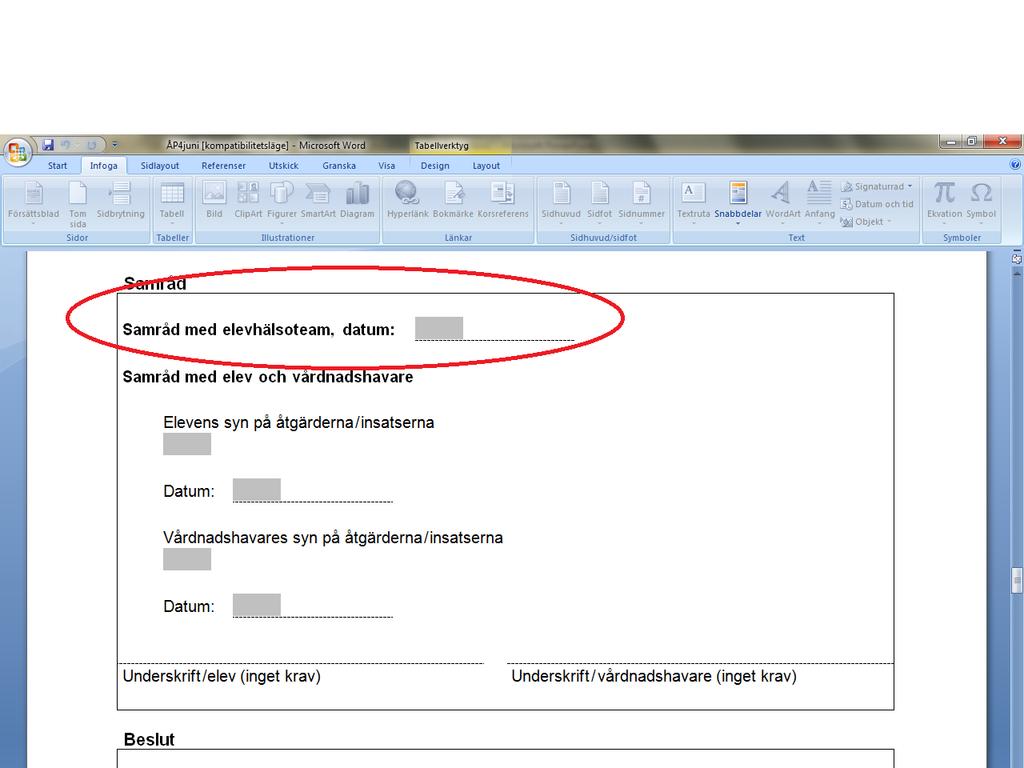Click the Datum field under Elevens syn

pyautogui.click(x=257, y=490)
